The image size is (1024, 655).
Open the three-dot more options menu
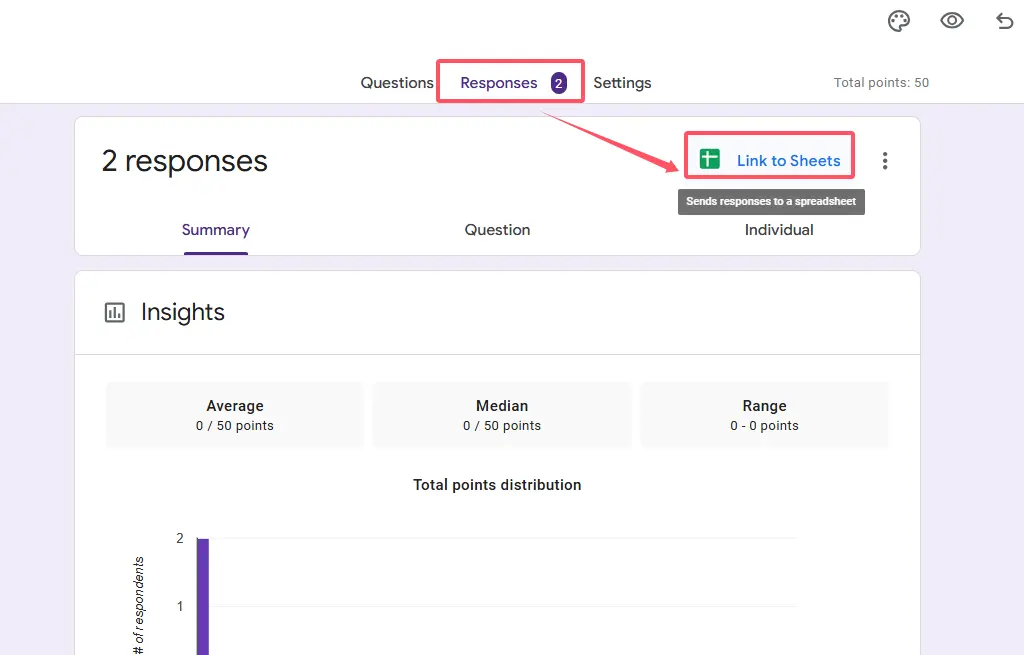click(x=884, y=161)
